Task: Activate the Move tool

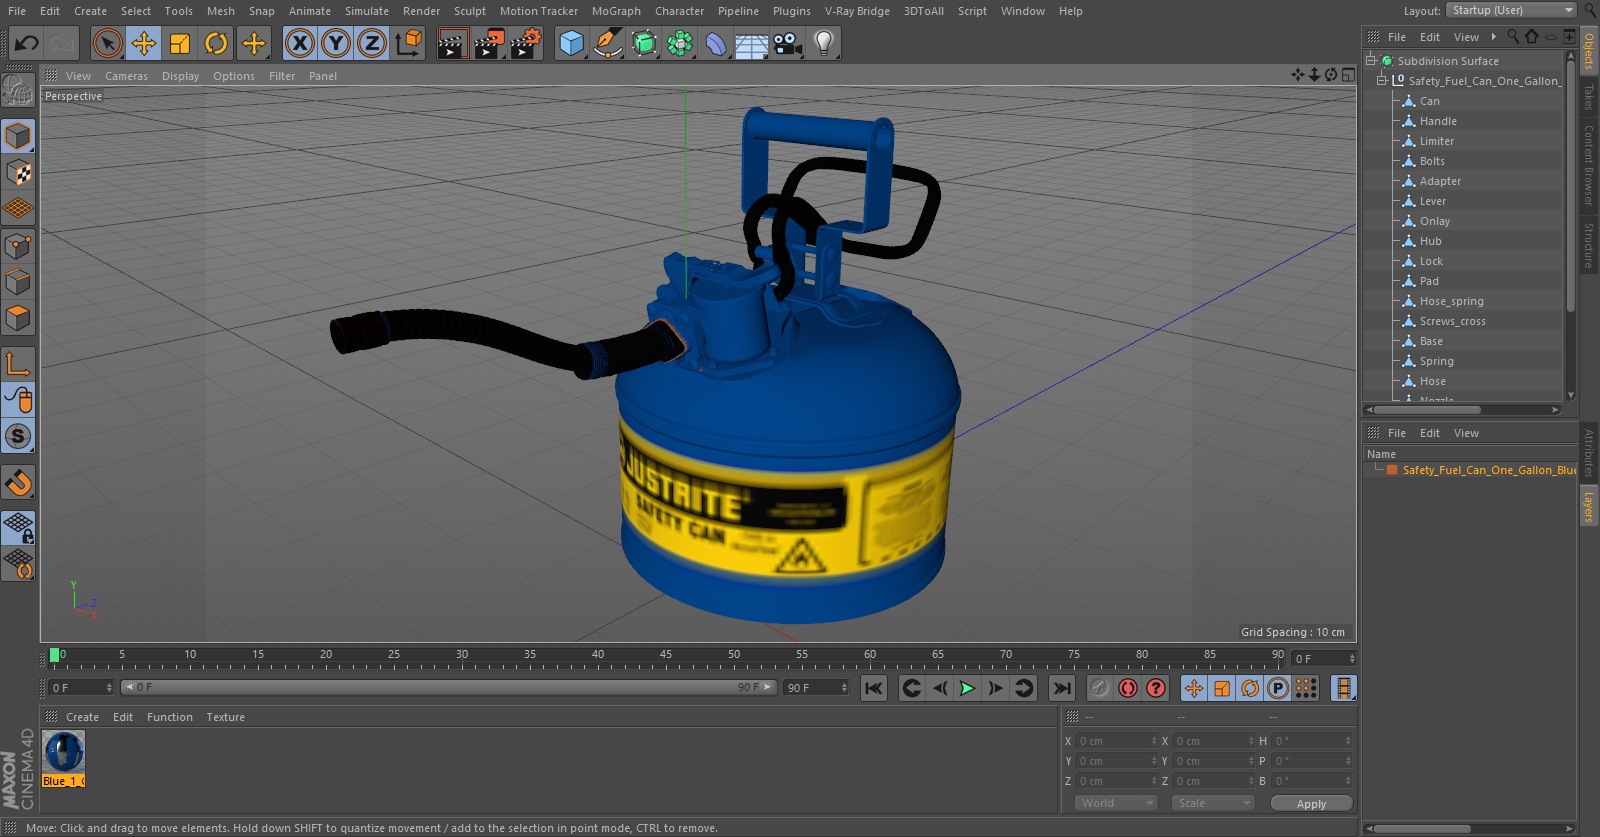Action: (x=144, y=43)
